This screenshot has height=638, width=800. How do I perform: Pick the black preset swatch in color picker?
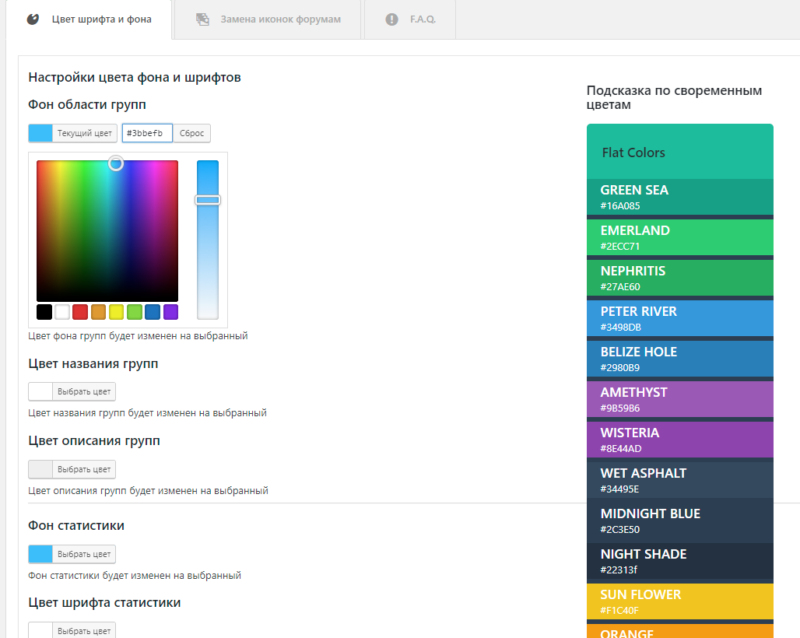[44, 312]
